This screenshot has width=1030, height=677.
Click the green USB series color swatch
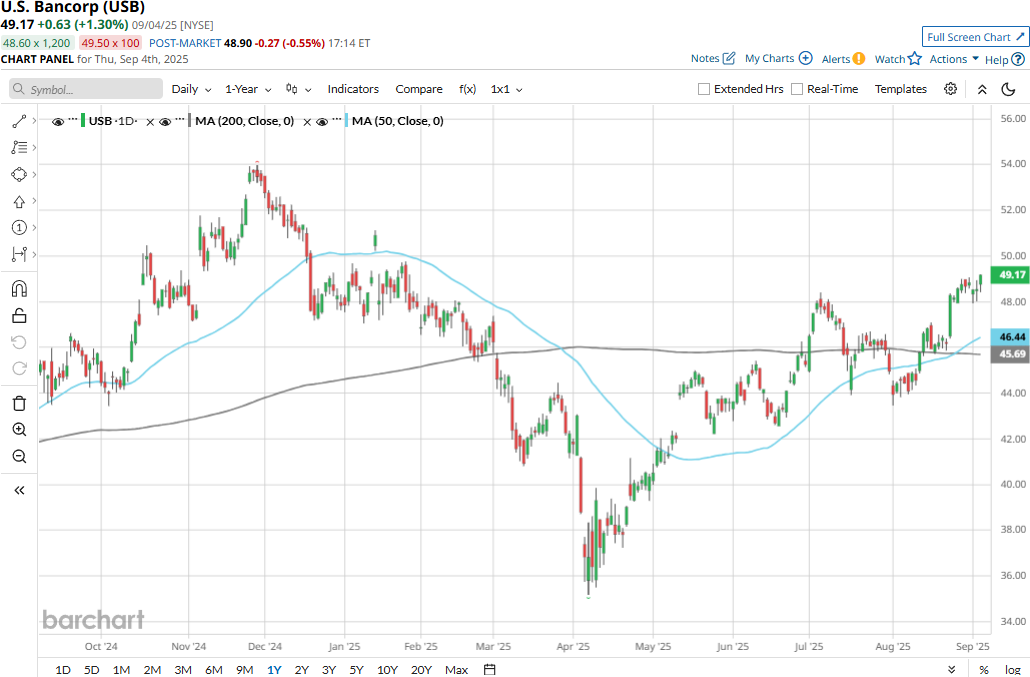point(83,121)
